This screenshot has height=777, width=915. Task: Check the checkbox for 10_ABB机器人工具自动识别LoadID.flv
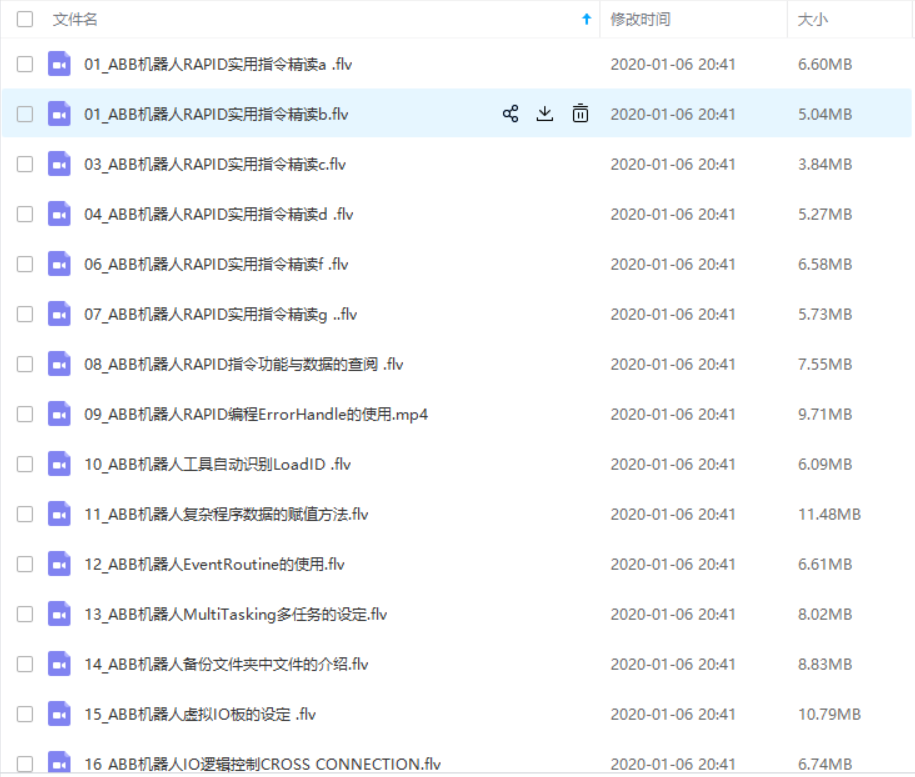click(24, 463)
